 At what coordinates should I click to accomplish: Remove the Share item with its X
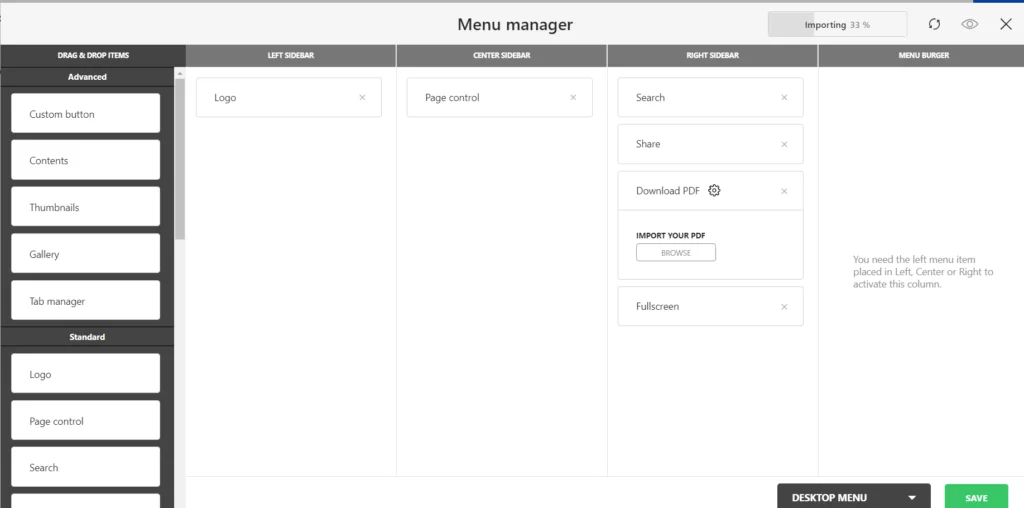[x=784, y=144]
